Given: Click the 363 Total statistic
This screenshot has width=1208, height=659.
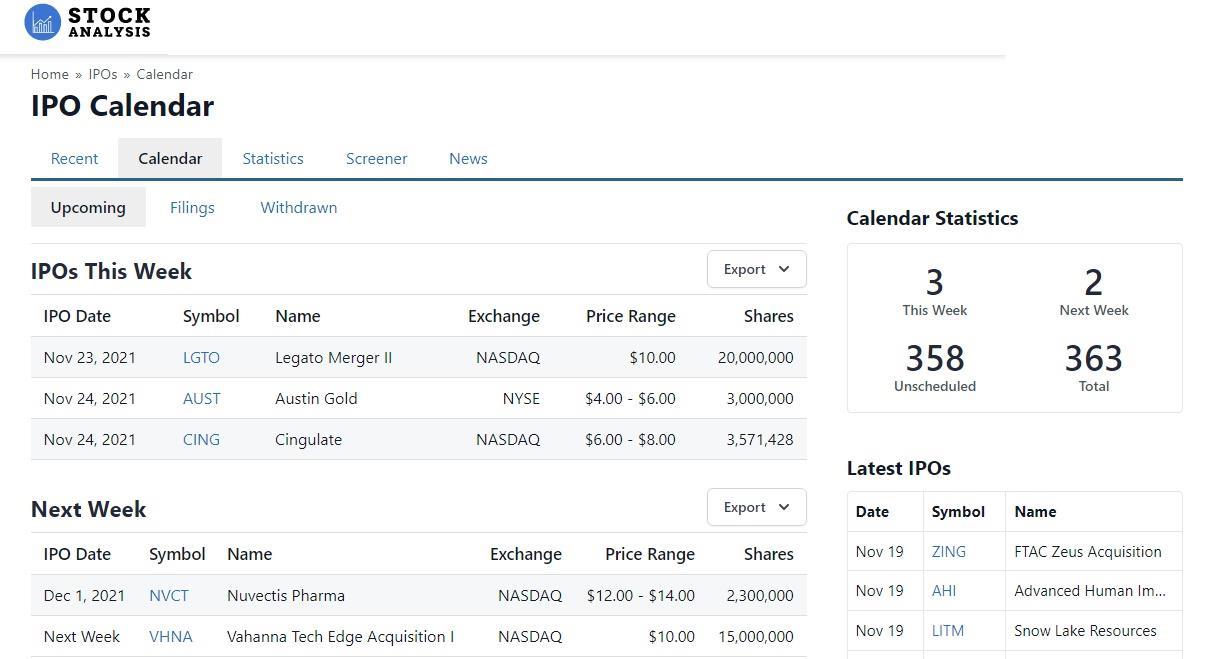Looking at the screenshot, I should (x=1094, y=367).
